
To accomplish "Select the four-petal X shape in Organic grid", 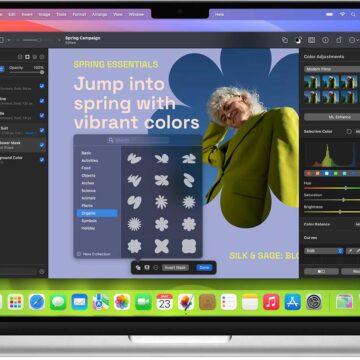I will [162, 246].
